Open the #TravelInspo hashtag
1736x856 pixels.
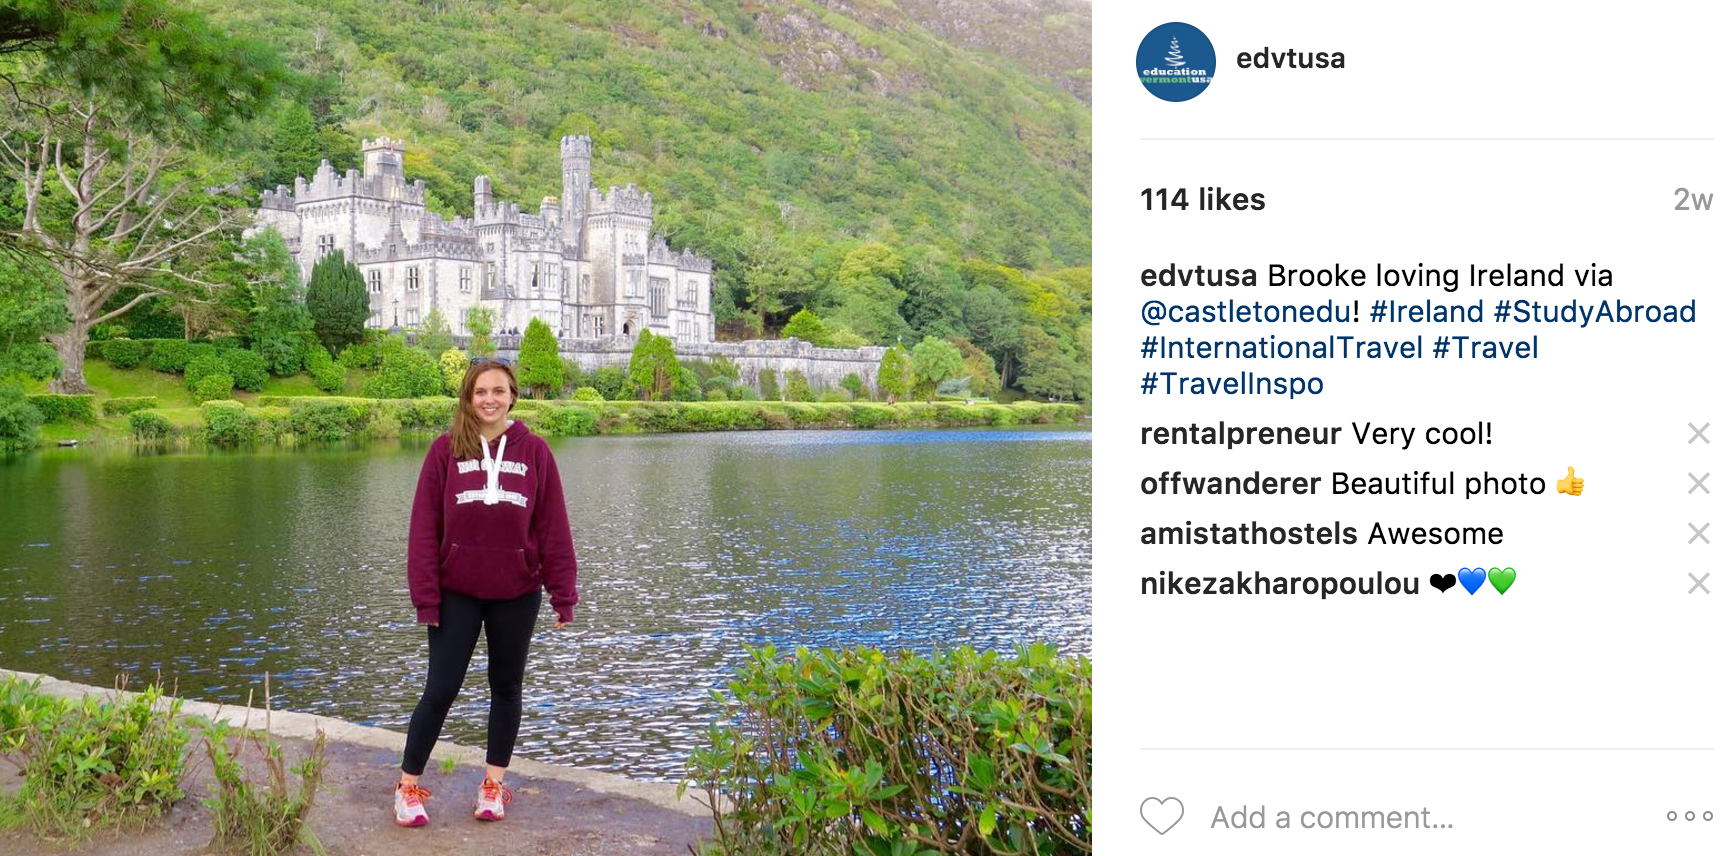(x=1232, y=384)
